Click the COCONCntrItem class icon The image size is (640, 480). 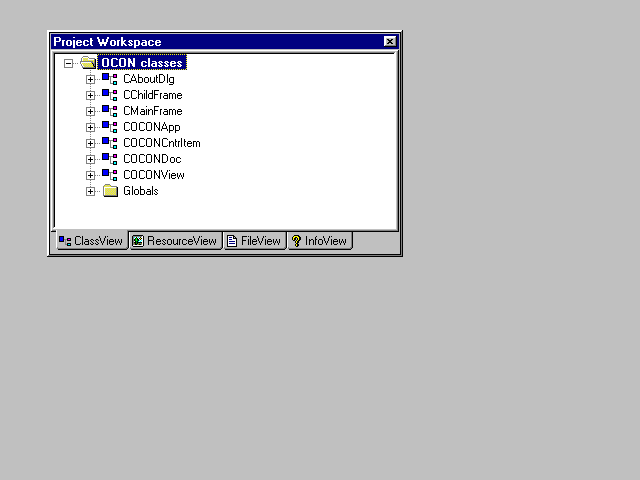tap(110, 143)
